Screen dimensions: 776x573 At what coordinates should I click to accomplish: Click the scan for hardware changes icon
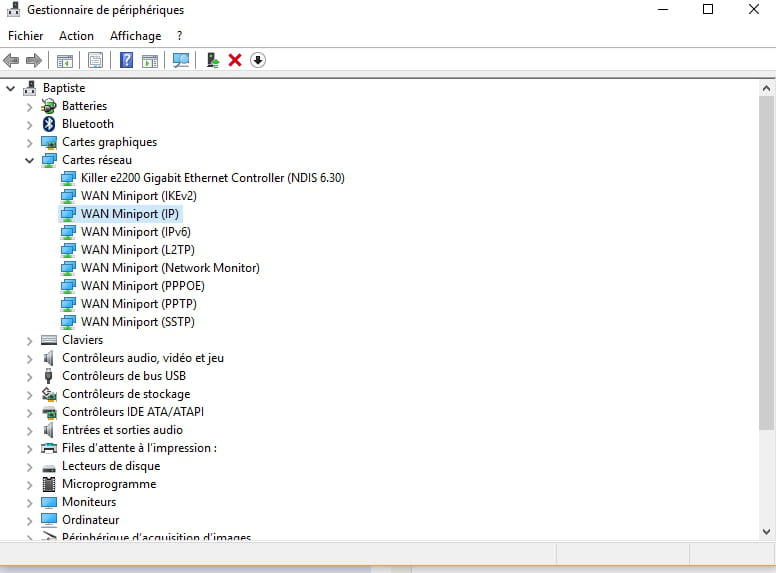click(x=181, y=60)
